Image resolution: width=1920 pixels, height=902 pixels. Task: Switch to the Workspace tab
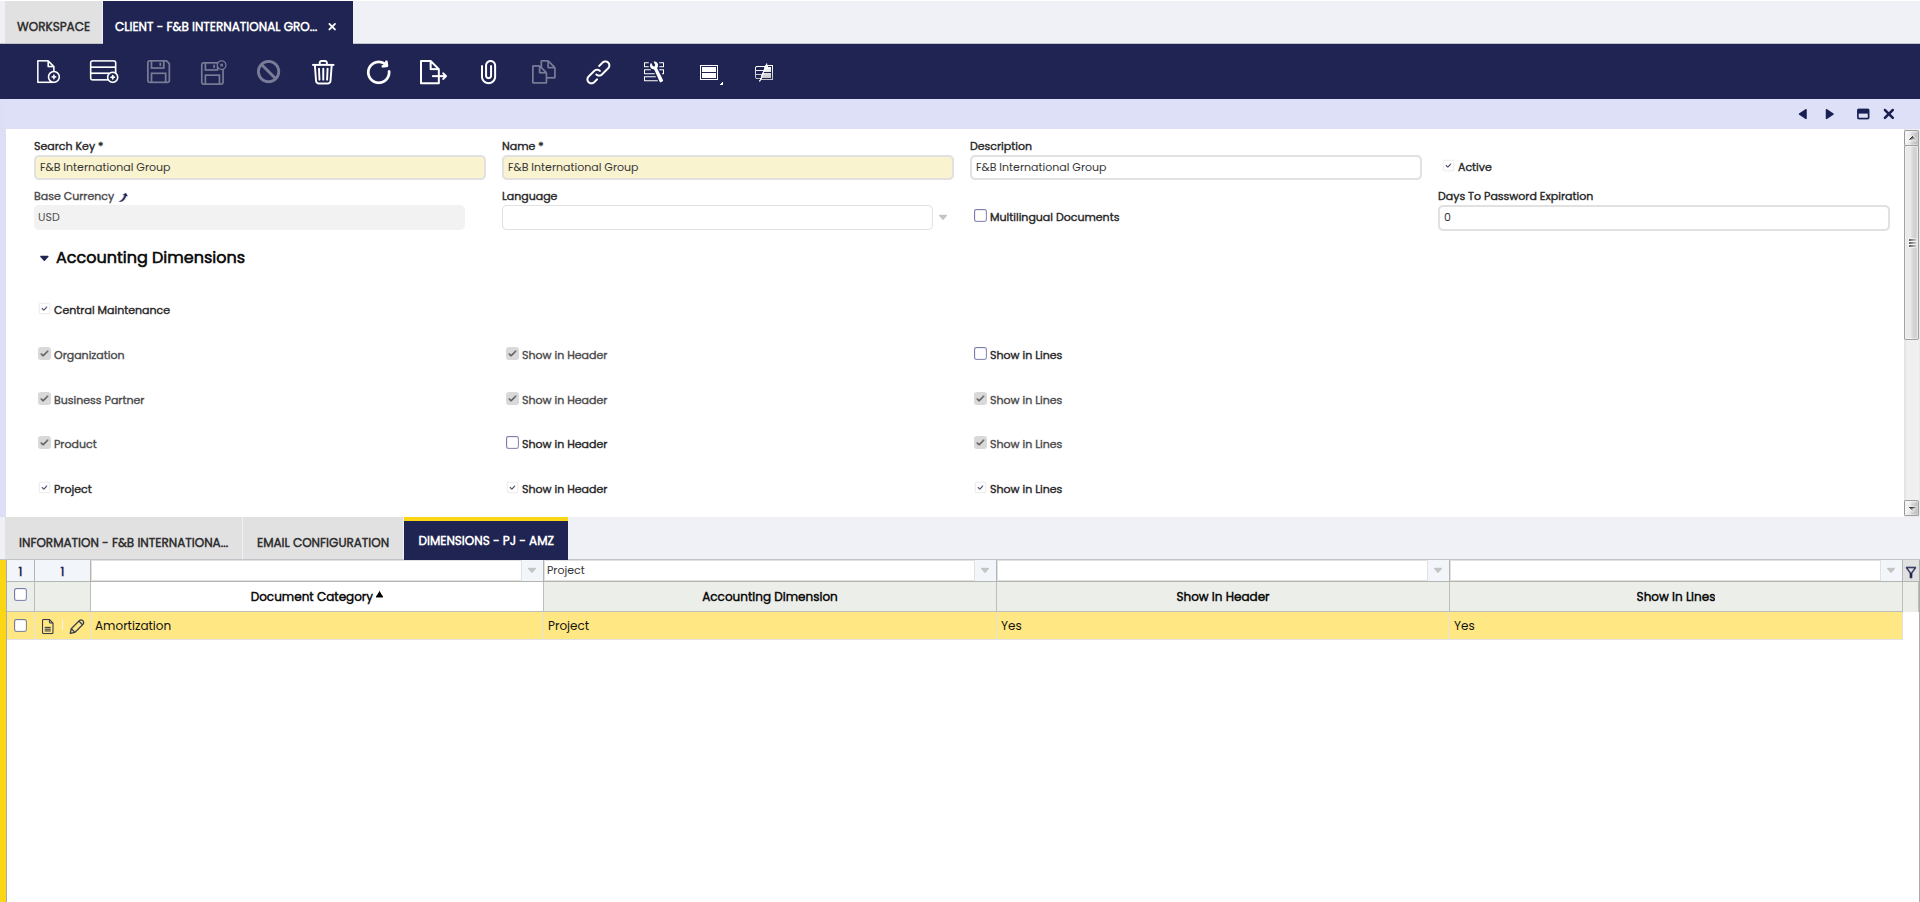[x=53, y=26]
